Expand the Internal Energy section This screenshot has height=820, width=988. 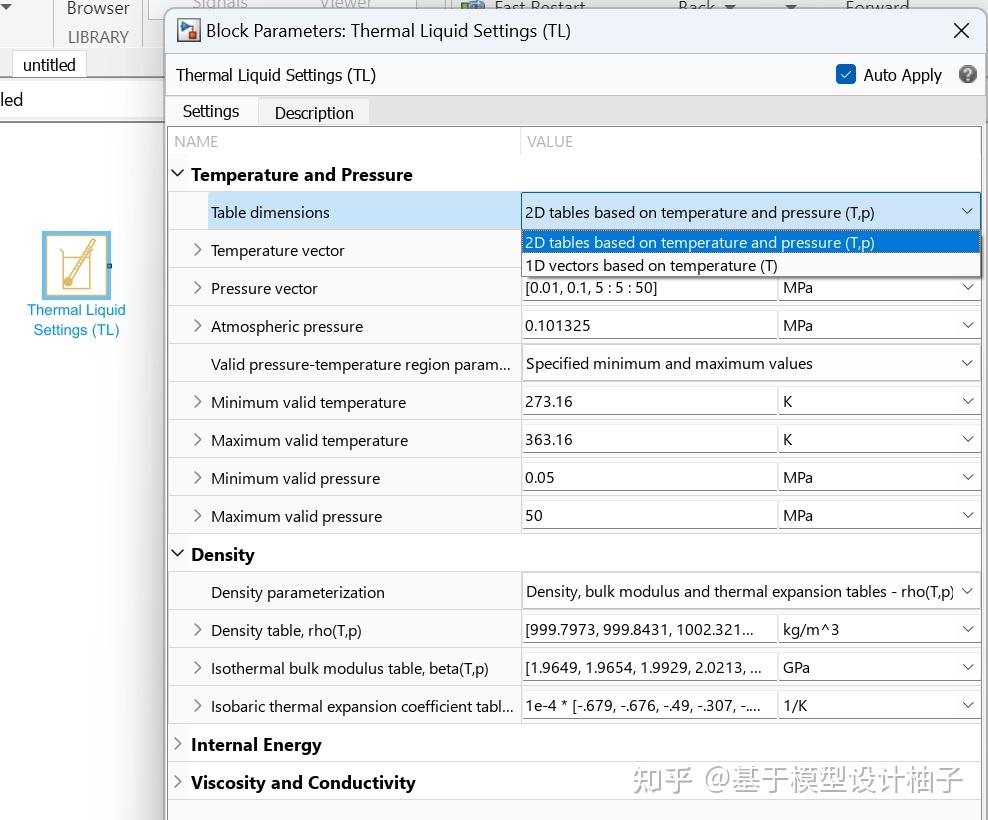coord(178,744)
